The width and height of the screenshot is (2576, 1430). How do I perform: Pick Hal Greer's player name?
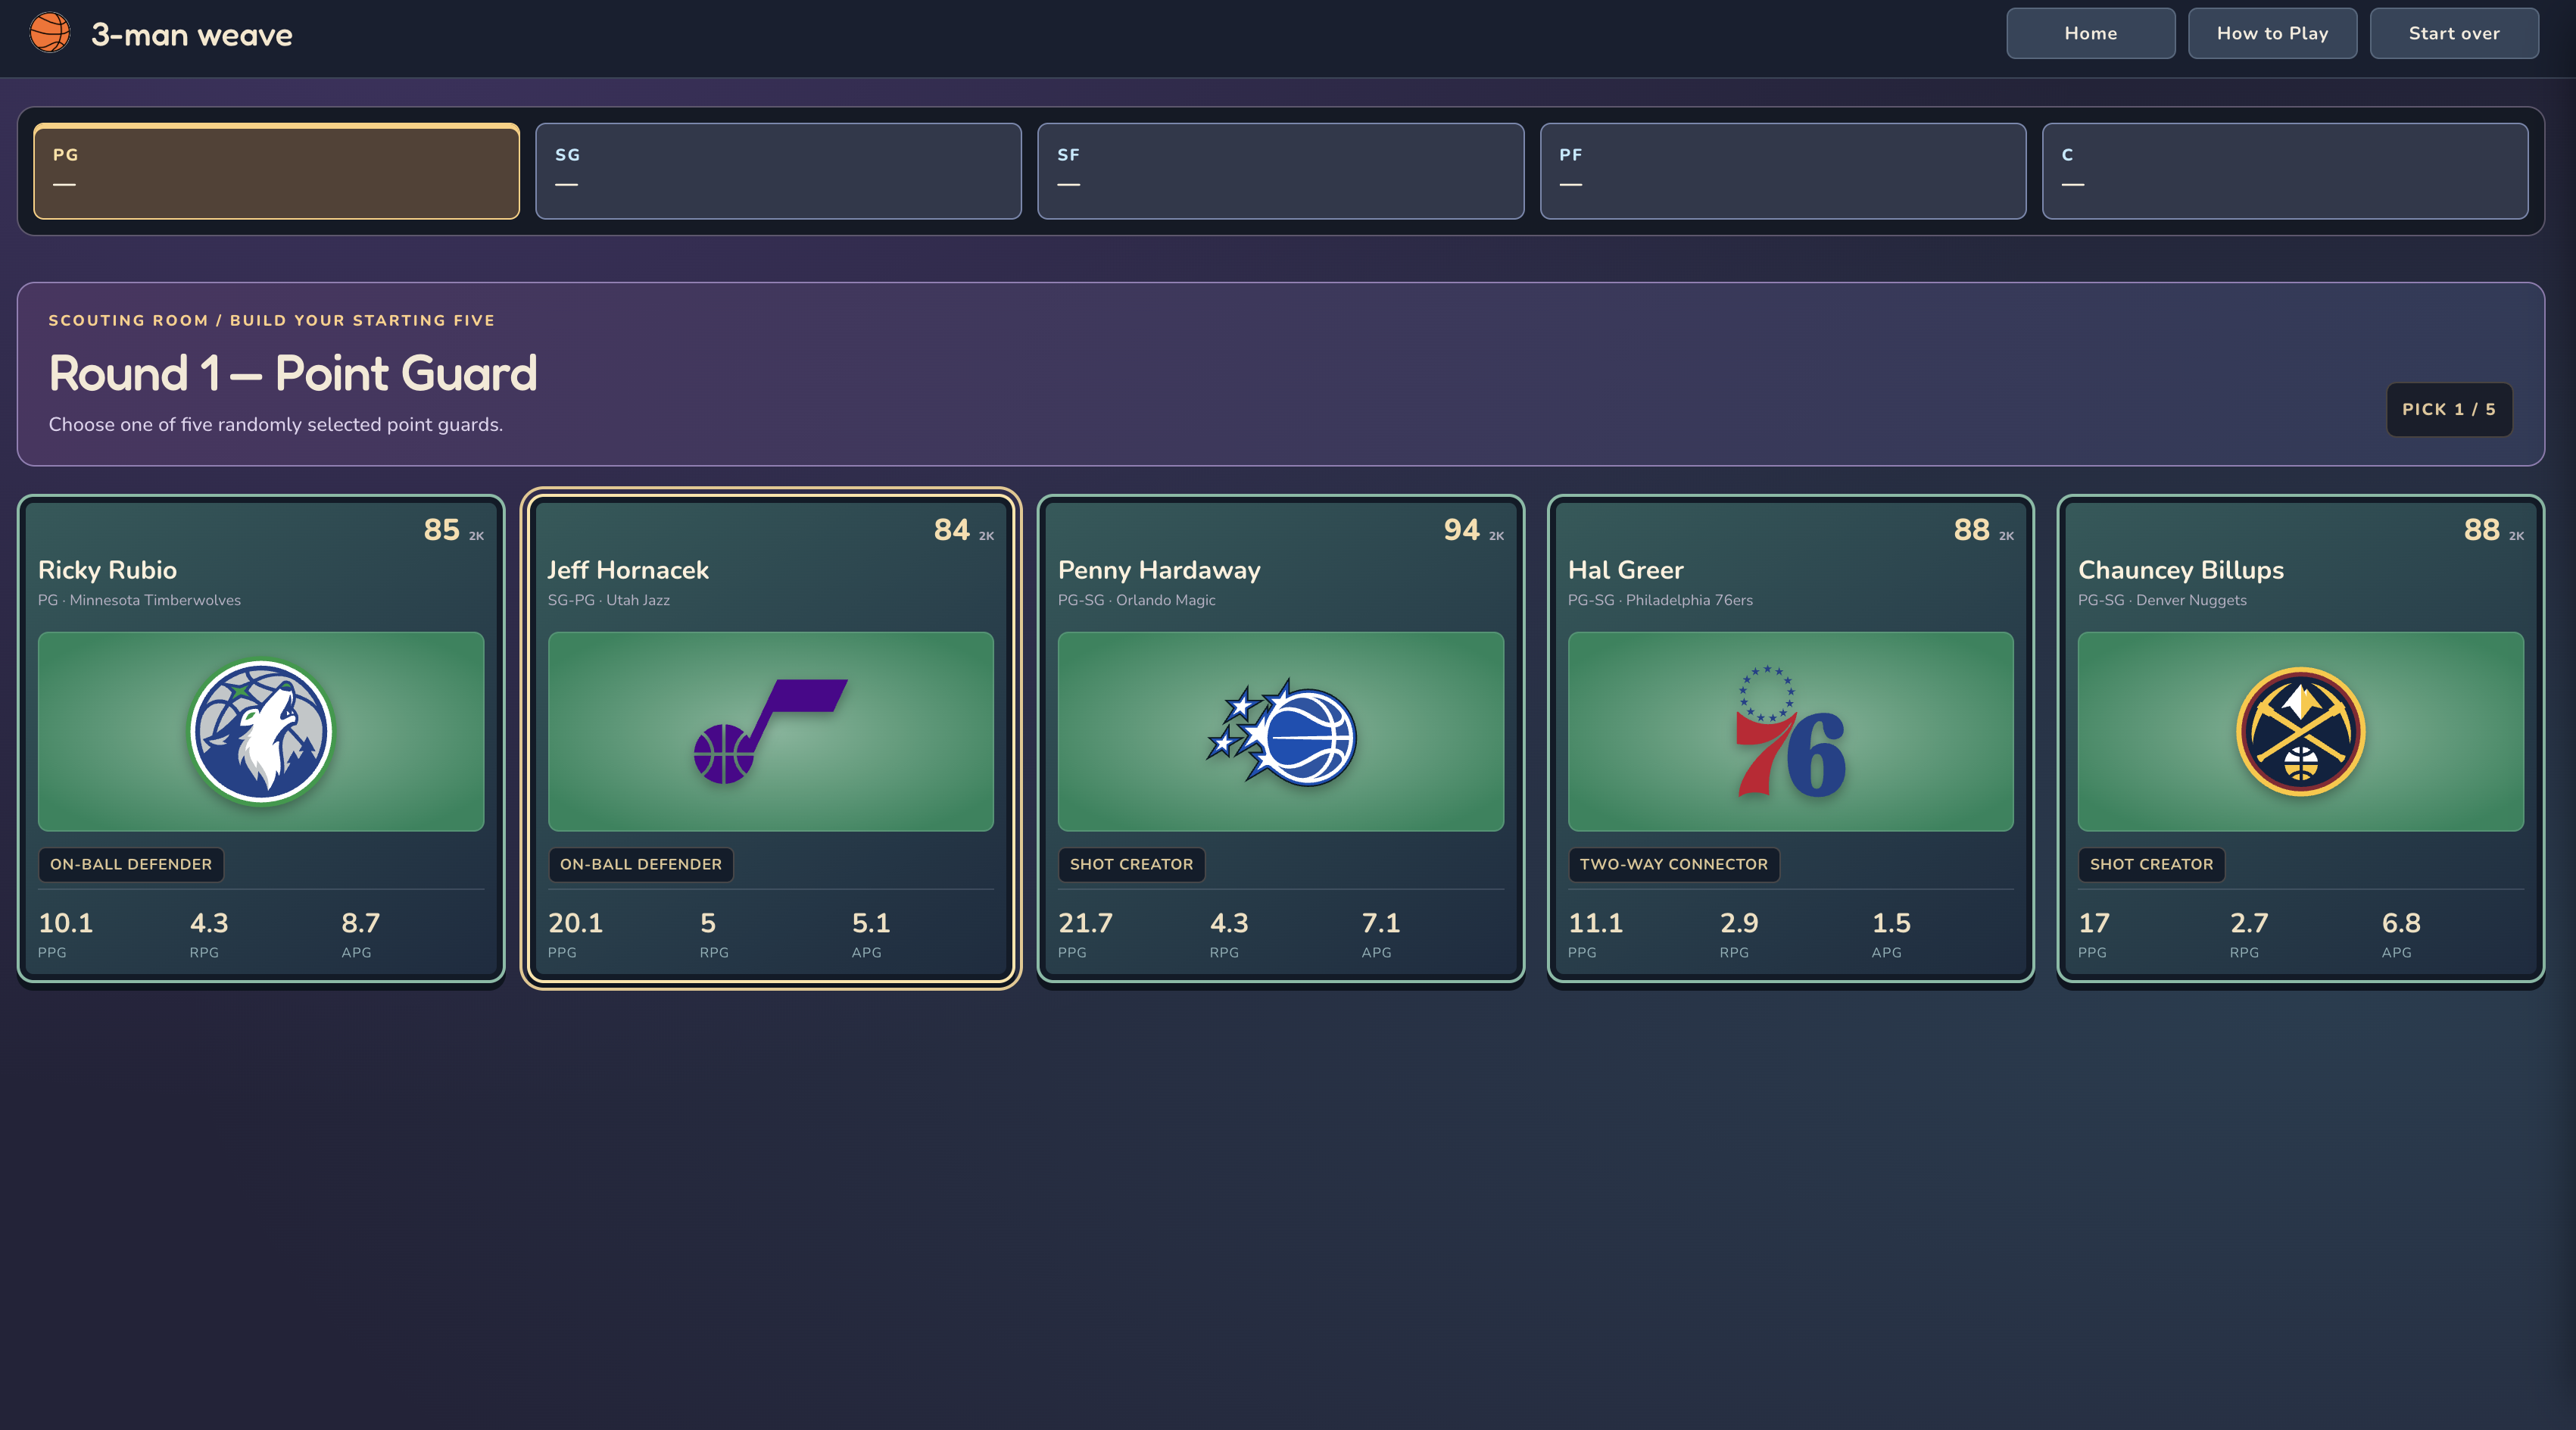click(x=1626, y=570)
